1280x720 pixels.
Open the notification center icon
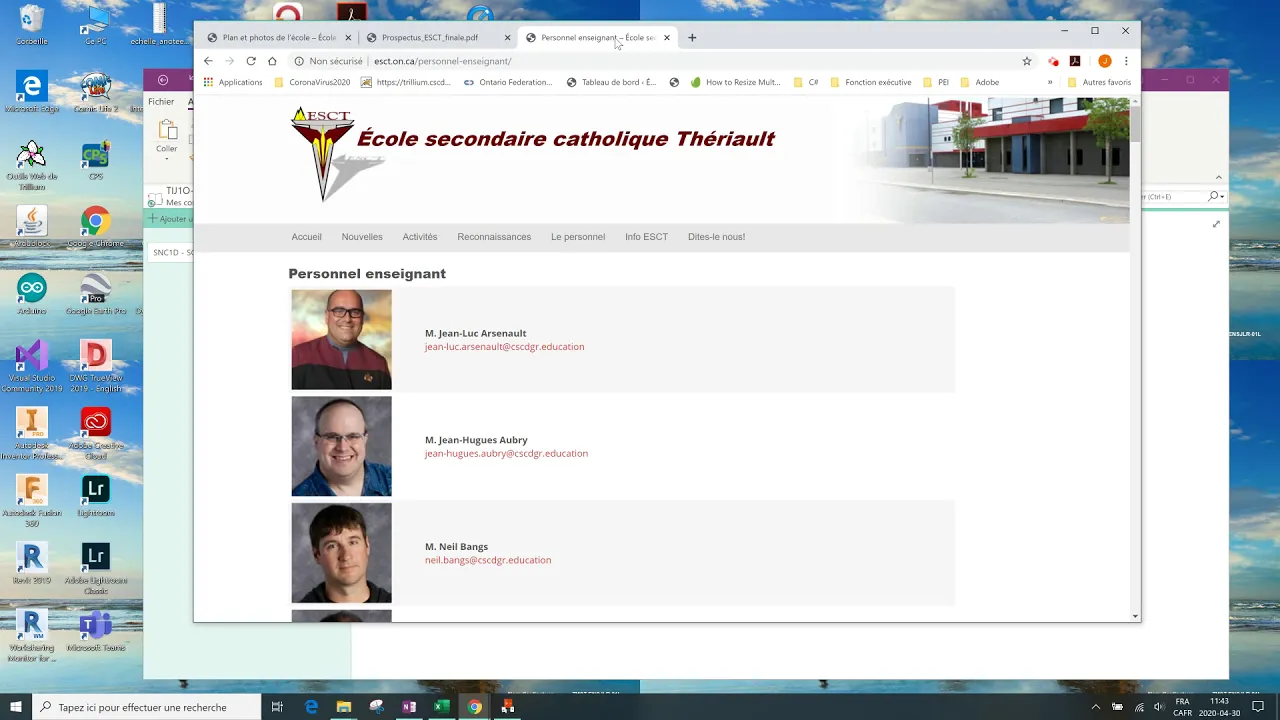pos(1258,707)
